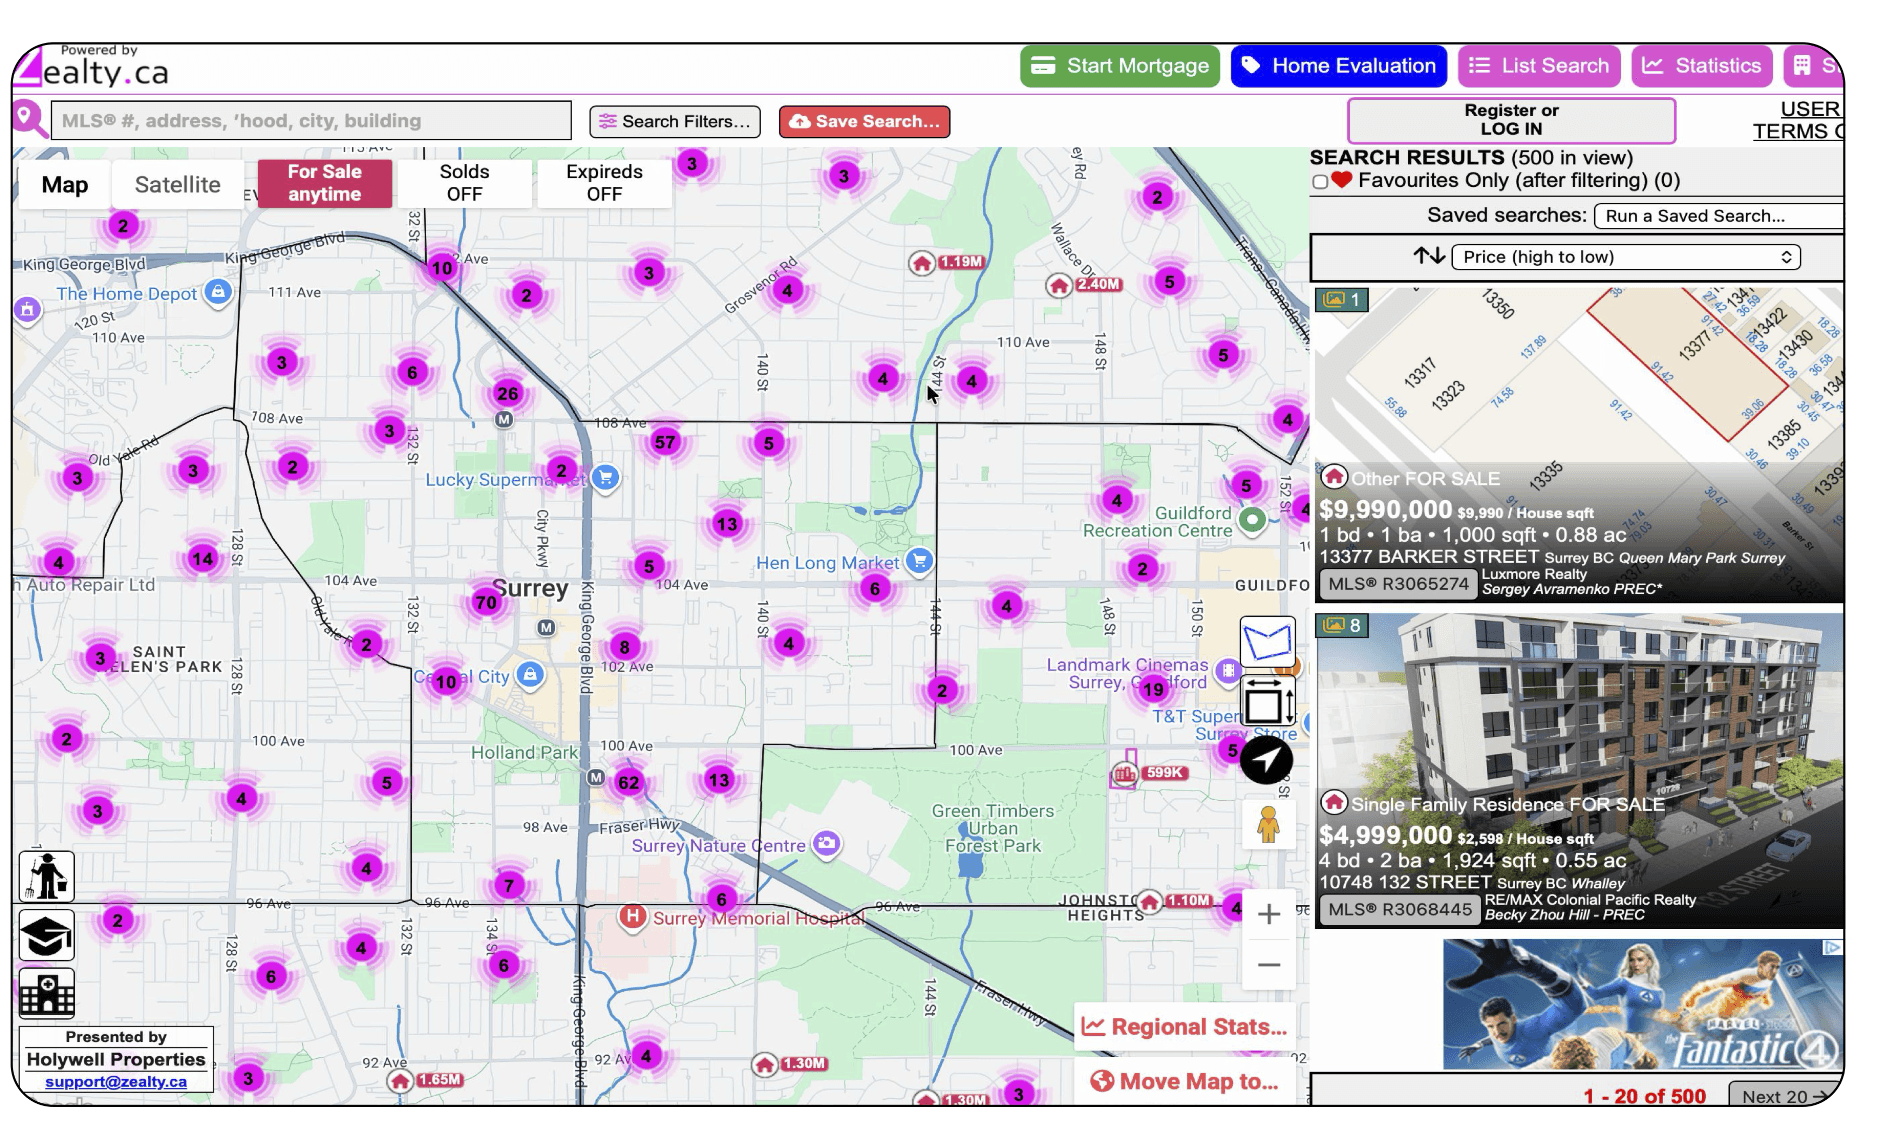This screenshot has height=1130, width=1900.
Task: Click the sort direction arrows icon
Action: [1429, 256]
